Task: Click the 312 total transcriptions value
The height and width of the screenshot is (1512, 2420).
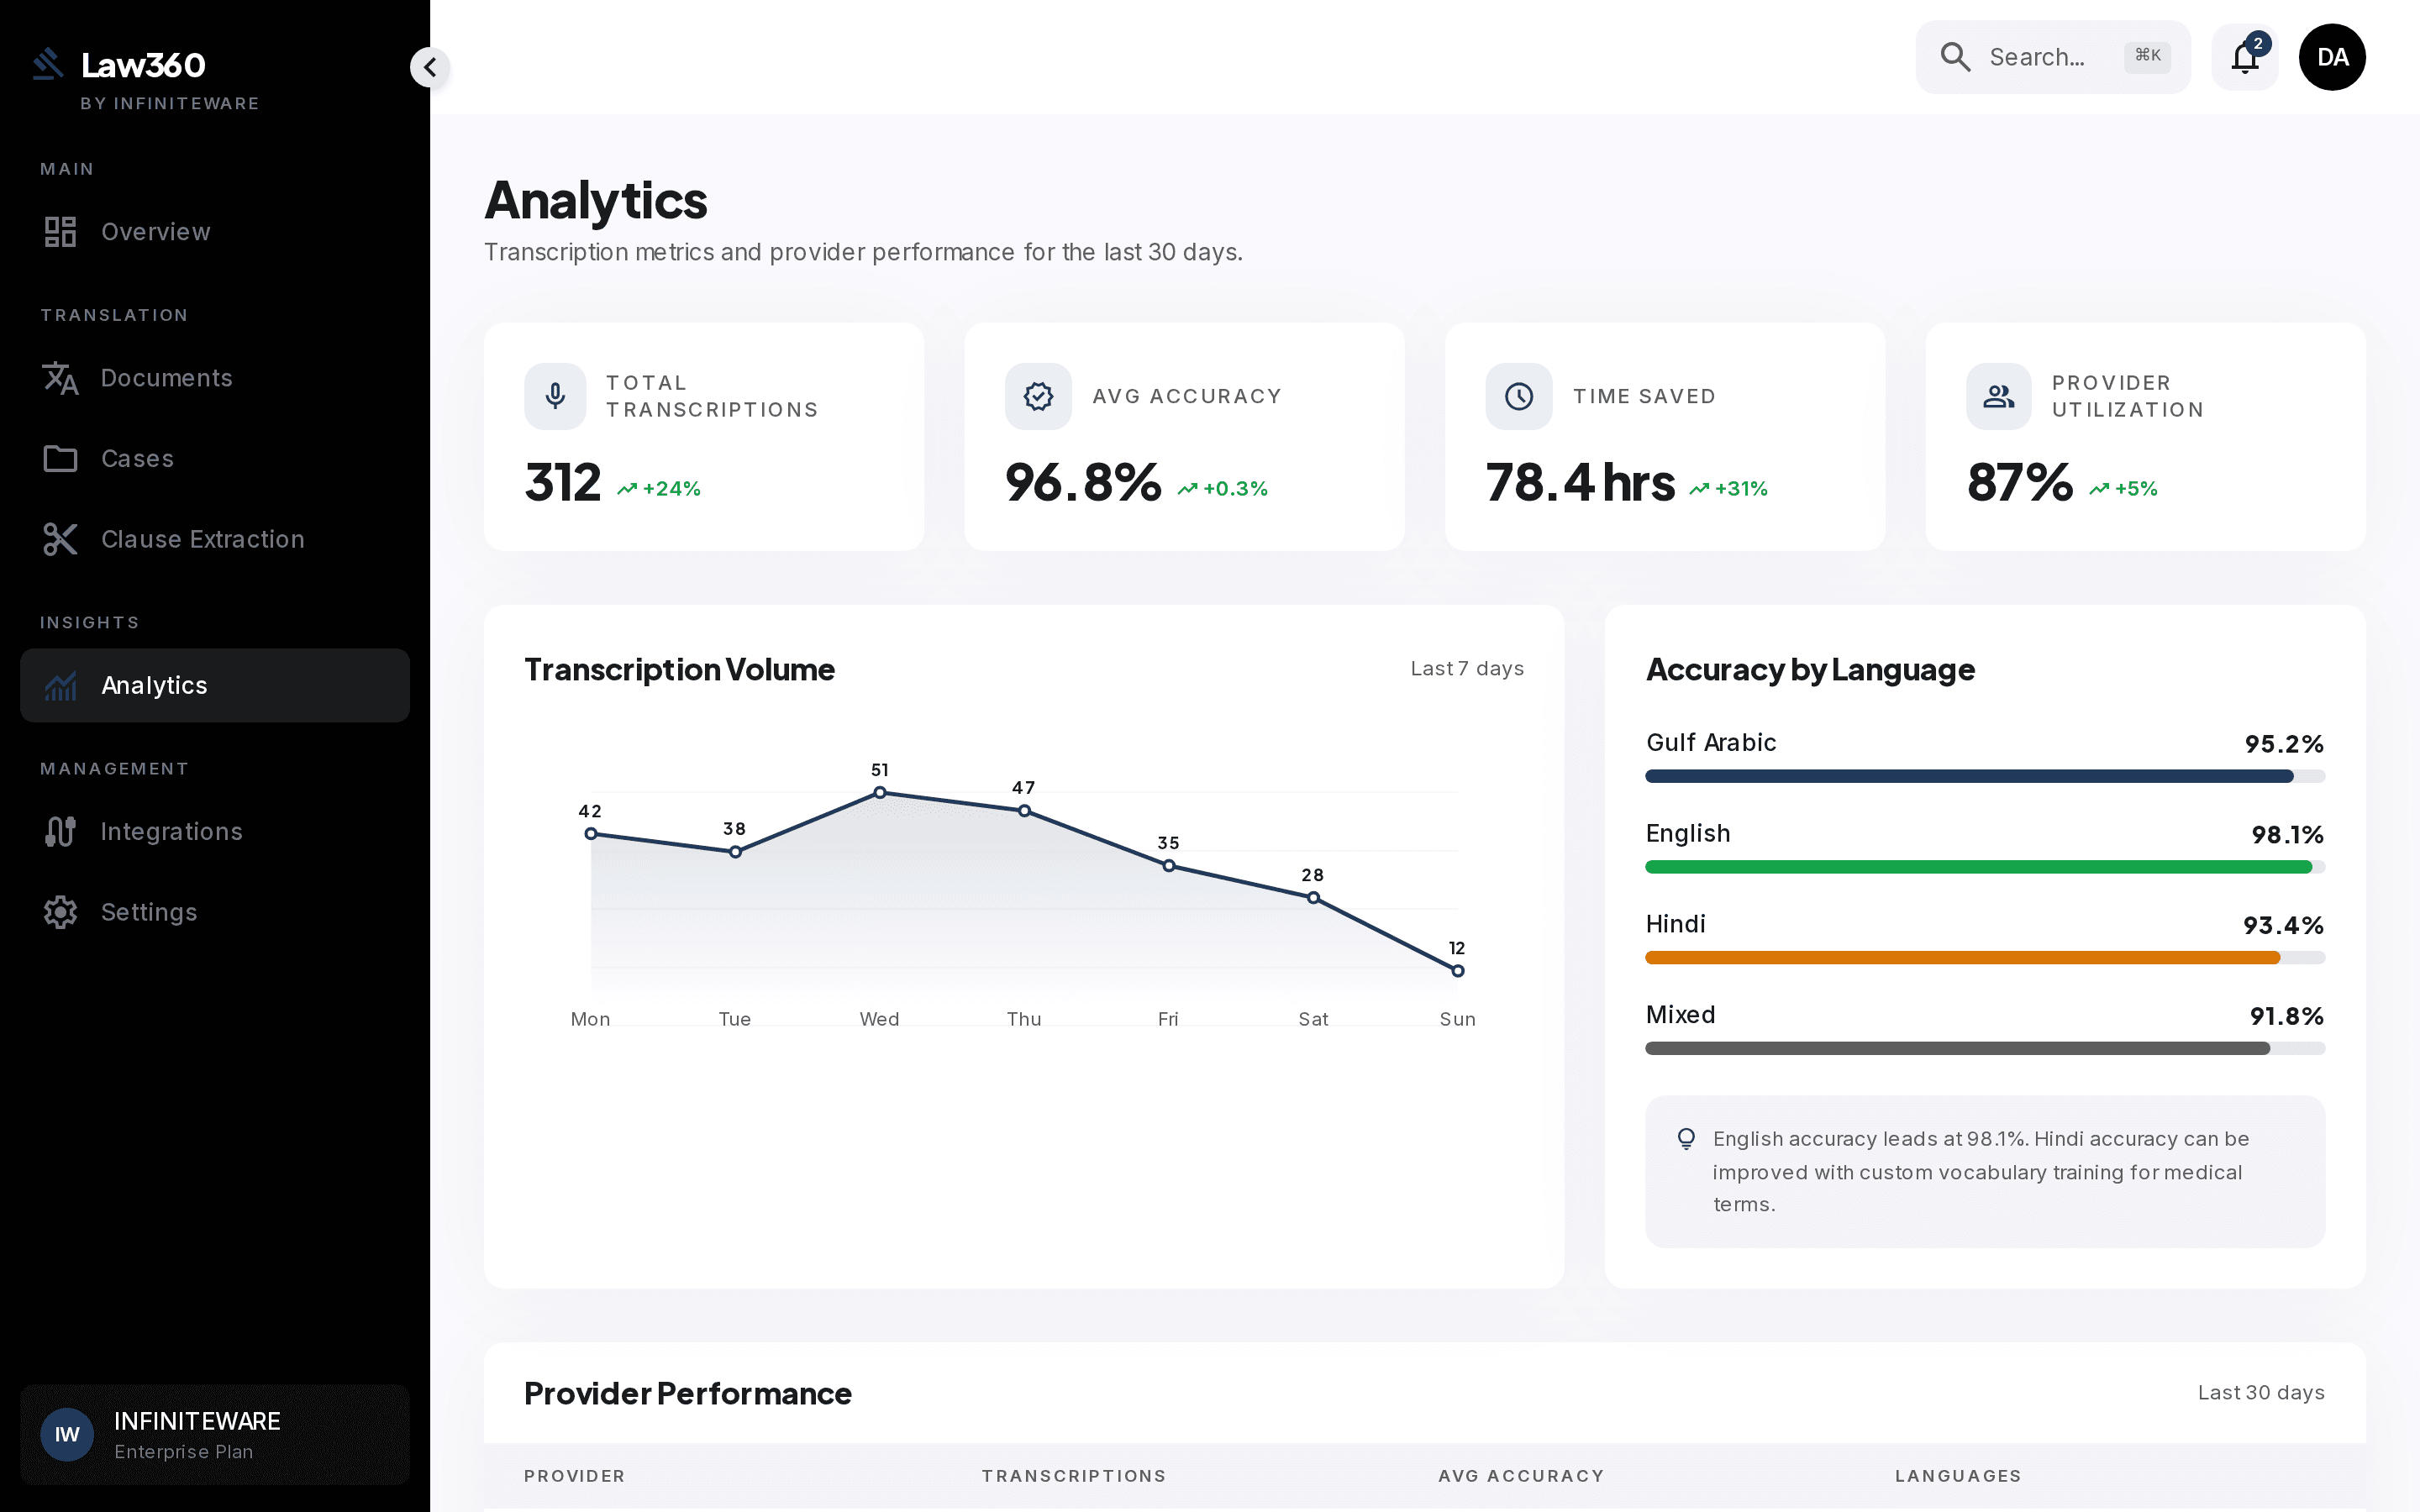Action: (x=563, y=483)
